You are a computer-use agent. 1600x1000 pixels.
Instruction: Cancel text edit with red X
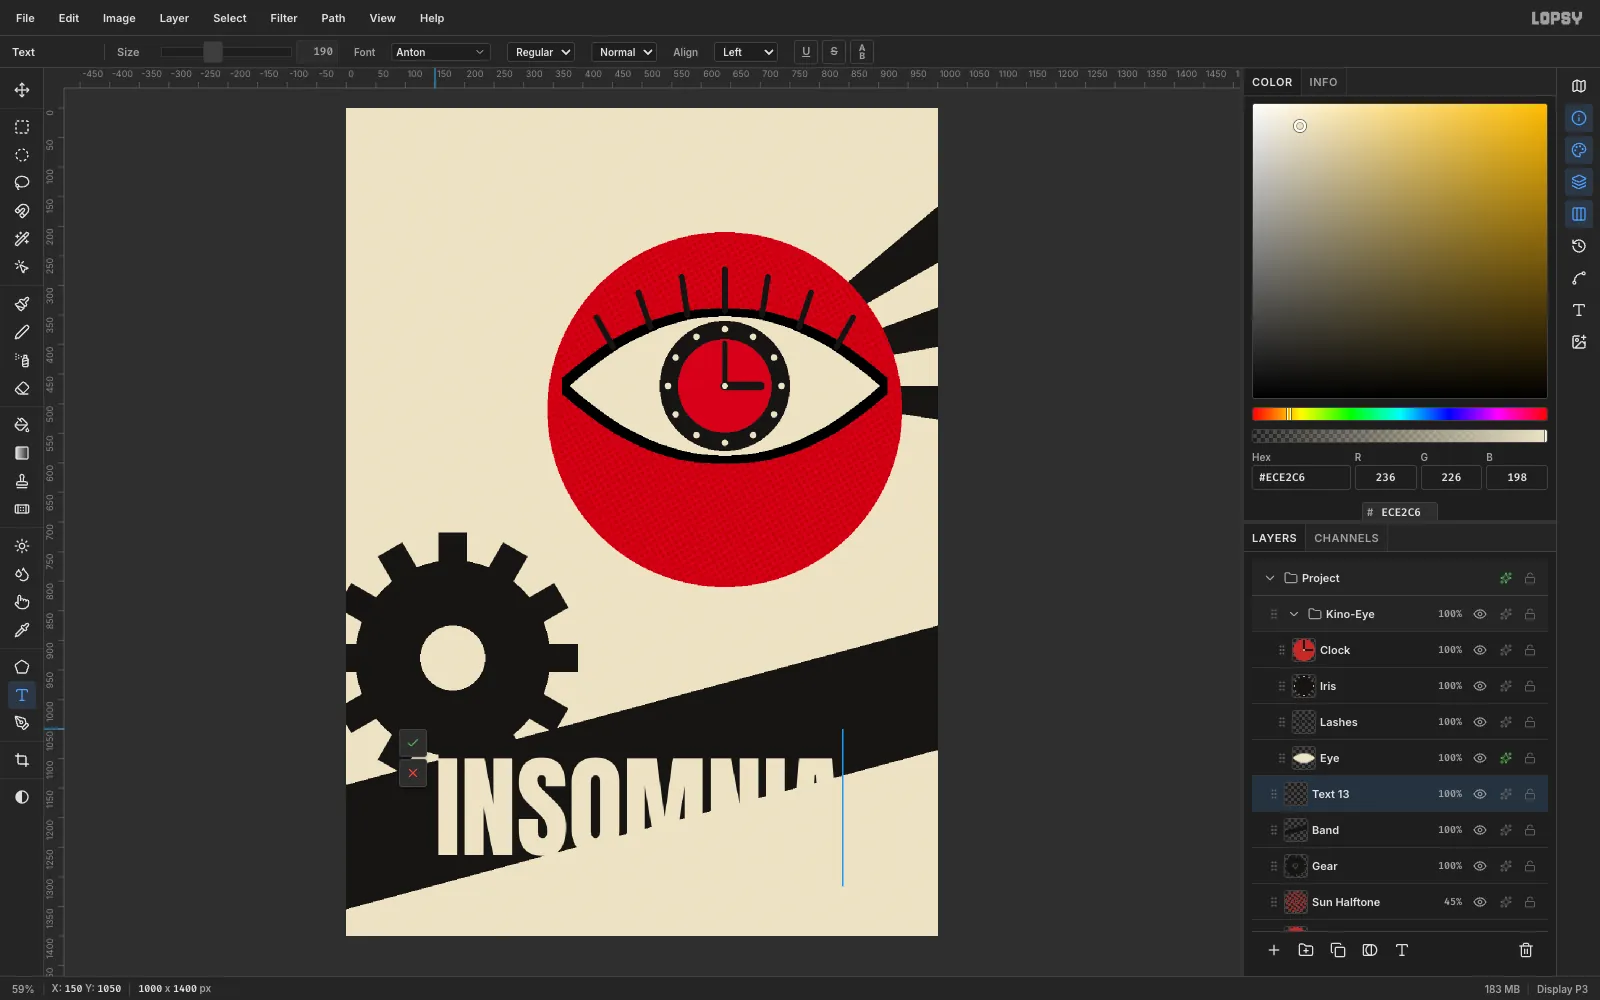[x=413, y=773]
